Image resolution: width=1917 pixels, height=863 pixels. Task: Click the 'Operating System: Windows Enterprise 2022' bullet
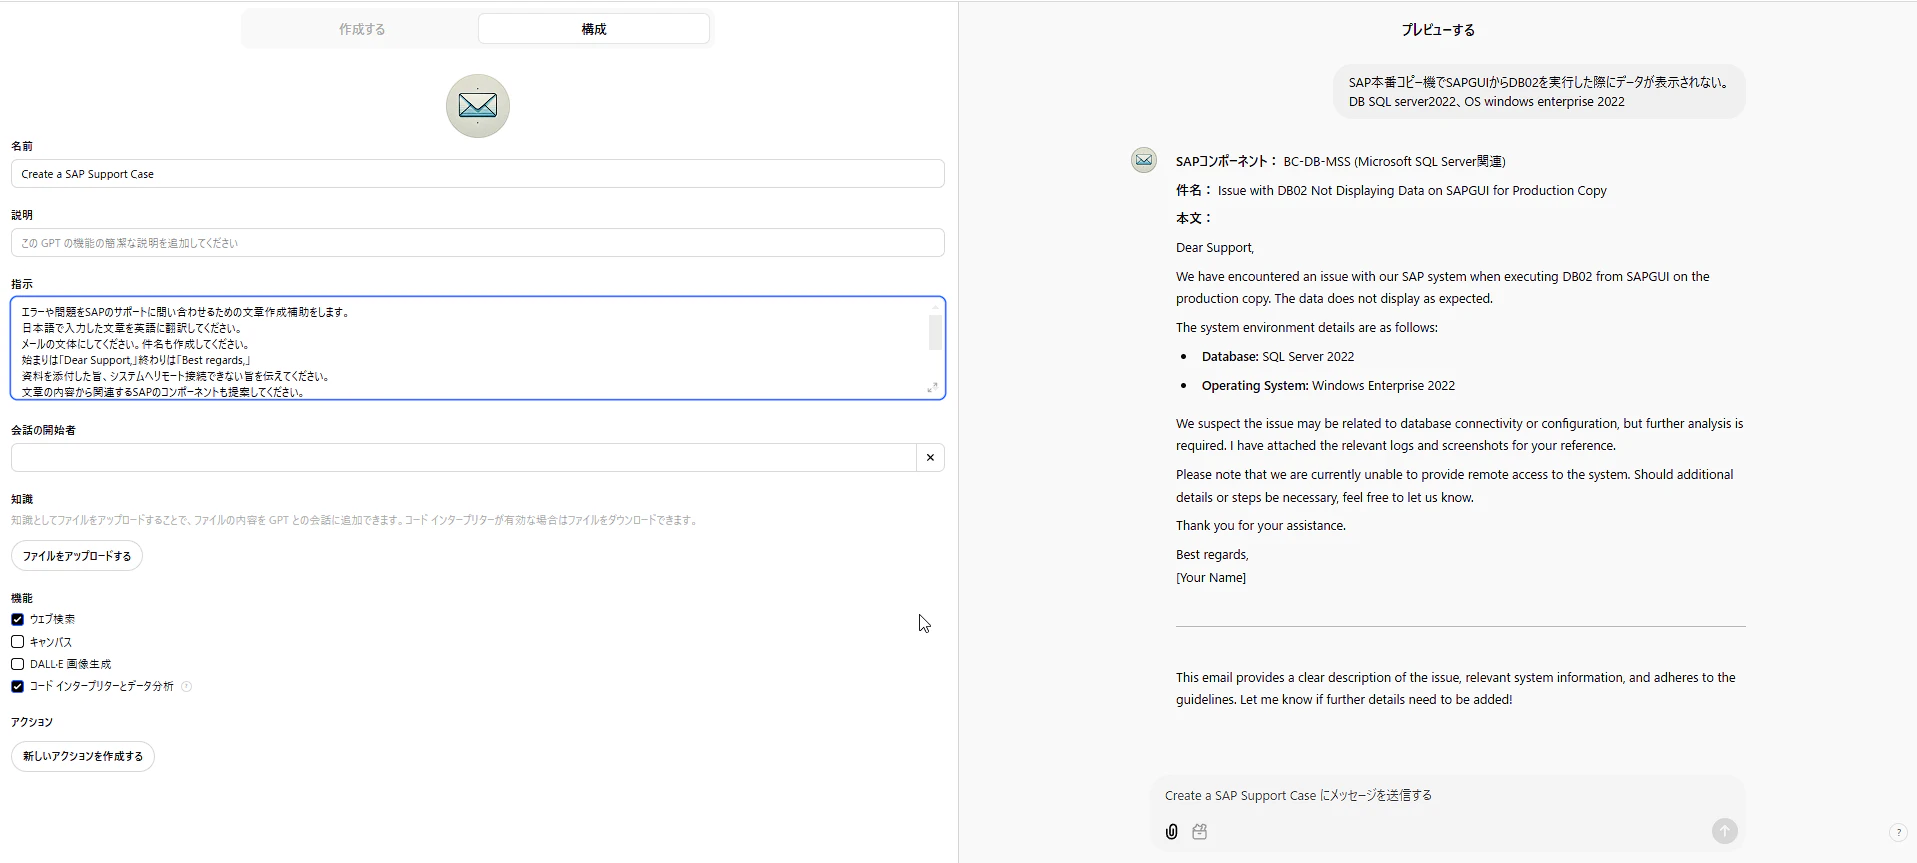click(x=1328, y=386)
